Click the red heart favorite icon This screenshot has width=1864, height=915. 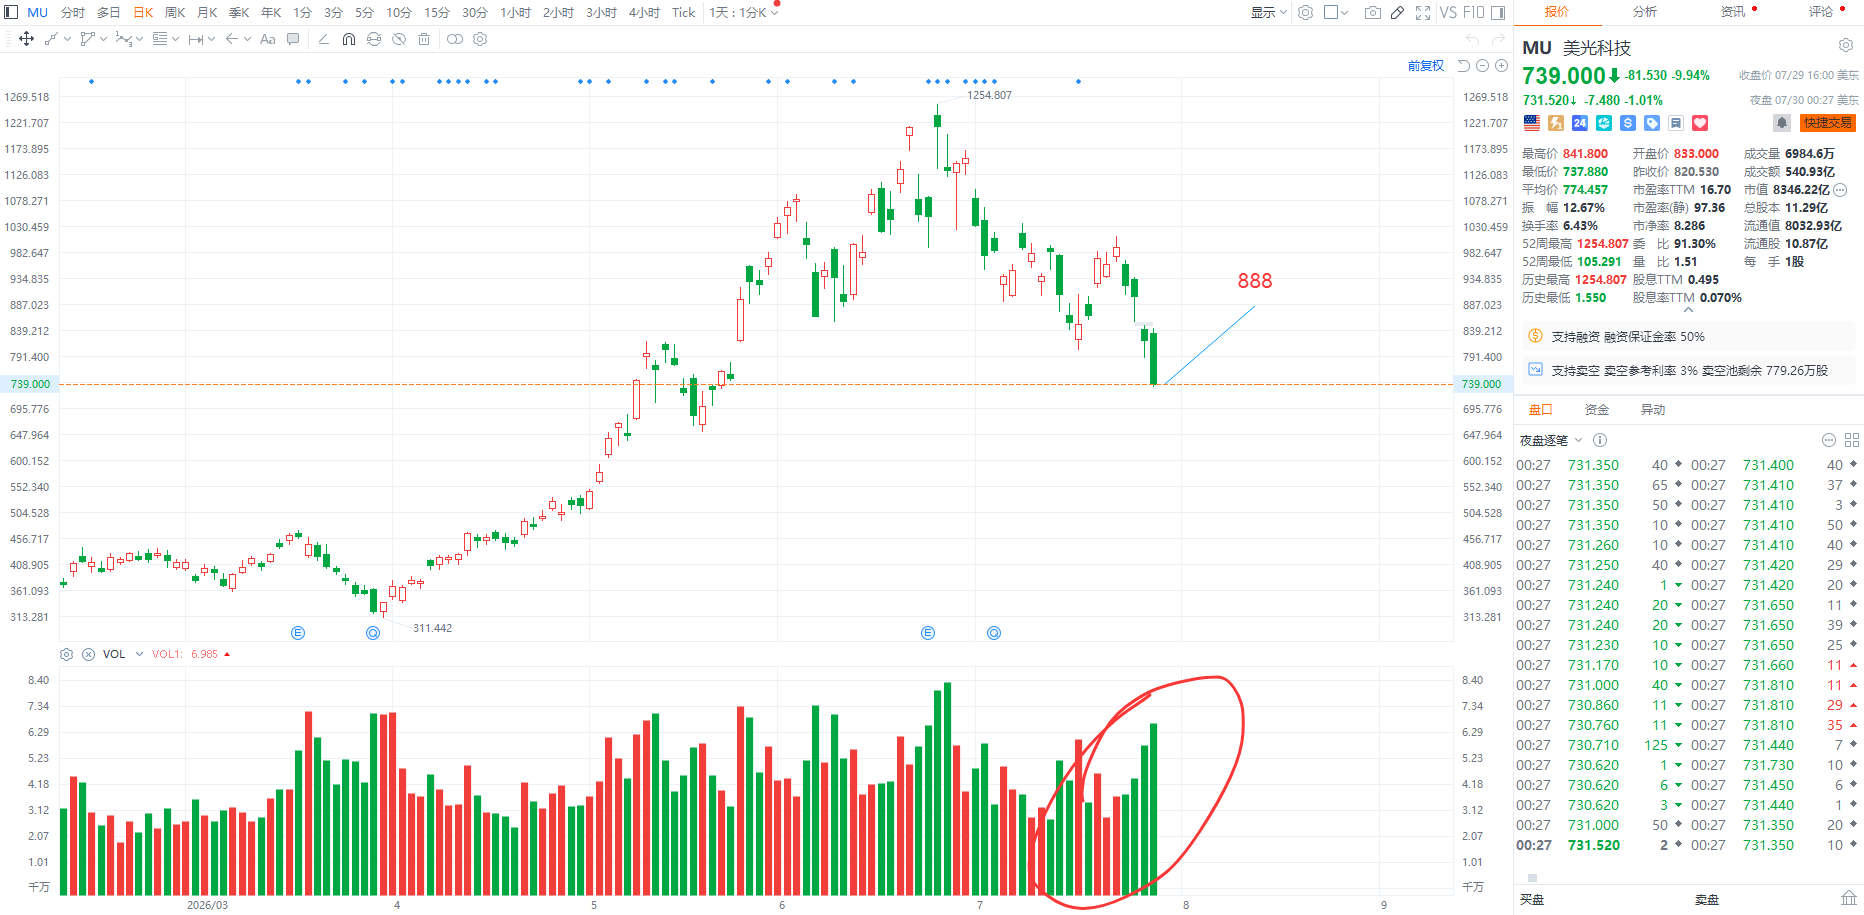pyautogui.click(x=1700, y=123)
